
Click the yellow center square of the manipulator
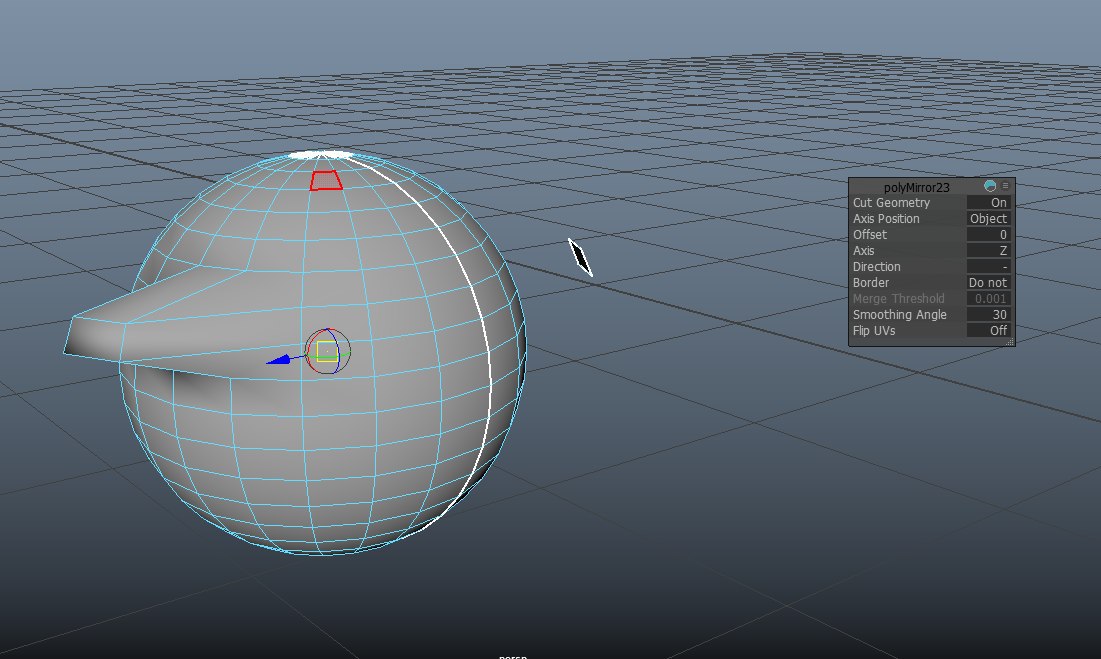click(327, 351)
